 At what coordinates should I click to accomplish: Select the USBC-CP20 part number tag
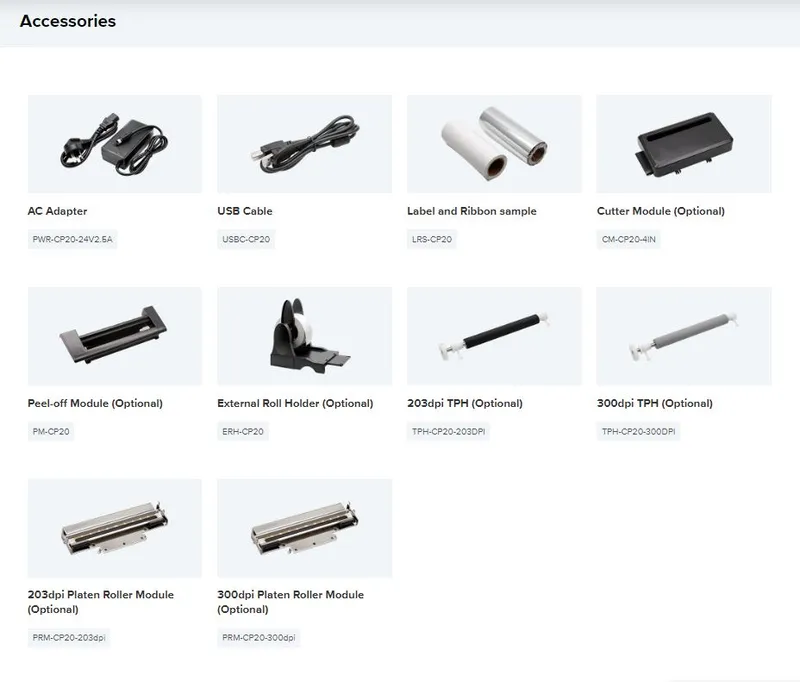pos(246,239)
